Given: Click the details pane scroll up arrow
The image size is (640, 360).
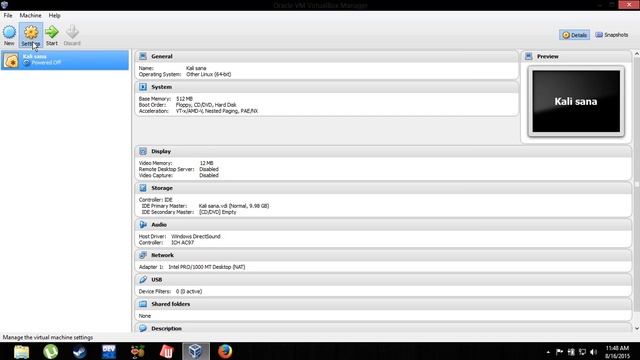Looking at the screenshot, I should pyautogui.click(x=636, y=54).
